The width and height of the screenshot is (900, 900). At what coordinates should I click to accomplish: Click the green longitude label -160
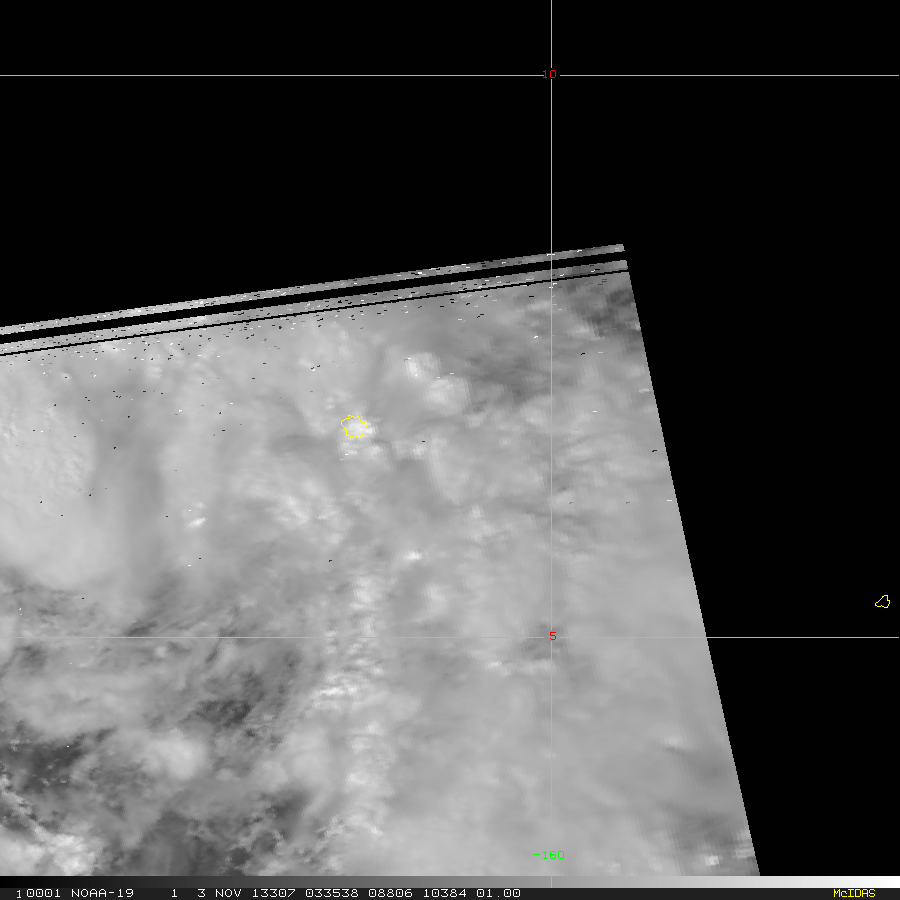[548, 855]
